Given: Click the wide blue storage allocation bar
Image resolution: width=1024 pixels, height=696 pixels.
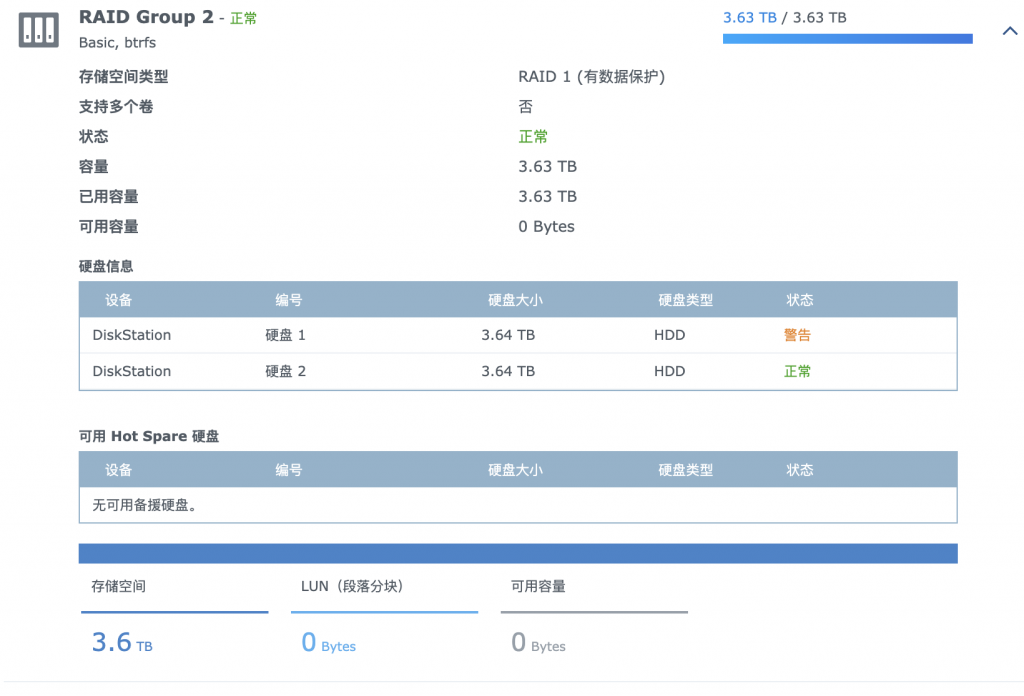Looking at the screenshot, I should coord(518,553).
